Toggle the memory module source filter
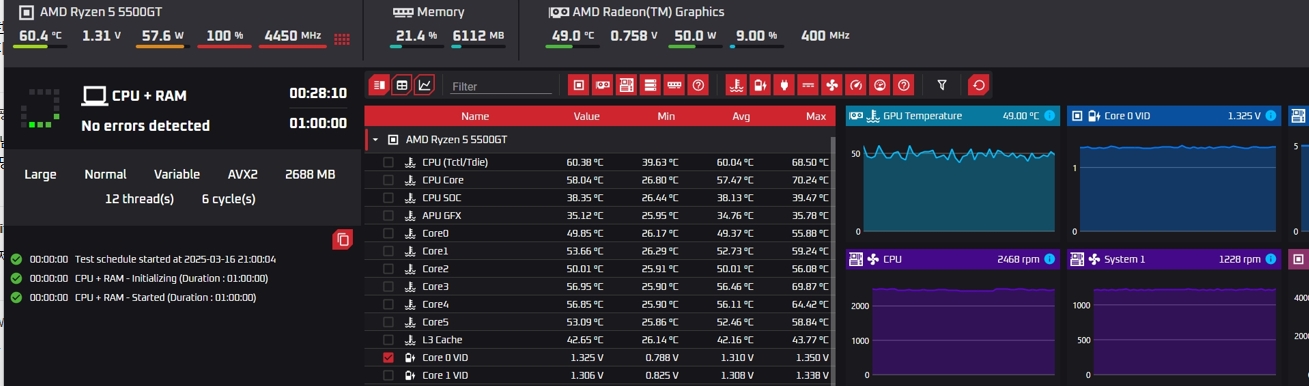The height and width of the screenshot is (386, 1309). 675,85
